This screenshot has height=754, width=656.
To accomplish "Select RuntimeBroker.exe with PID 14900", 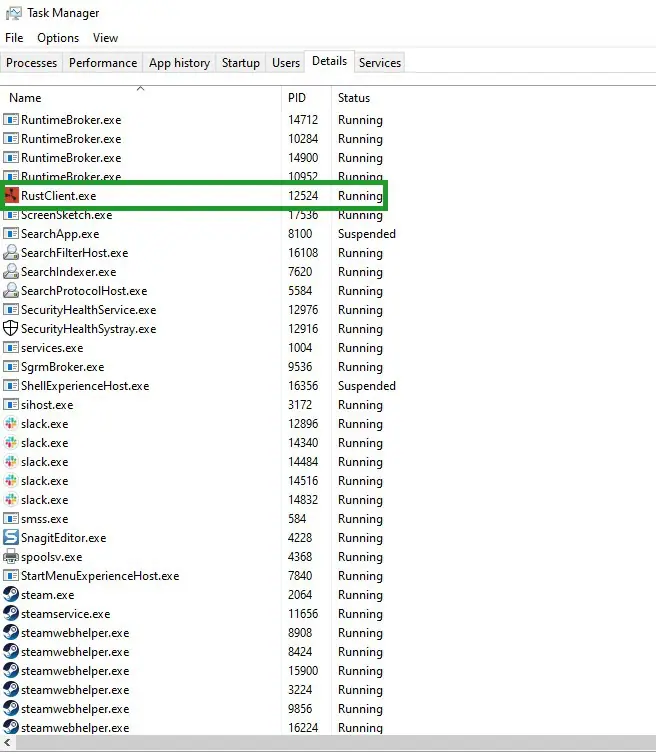I will (x=71, y=158).
